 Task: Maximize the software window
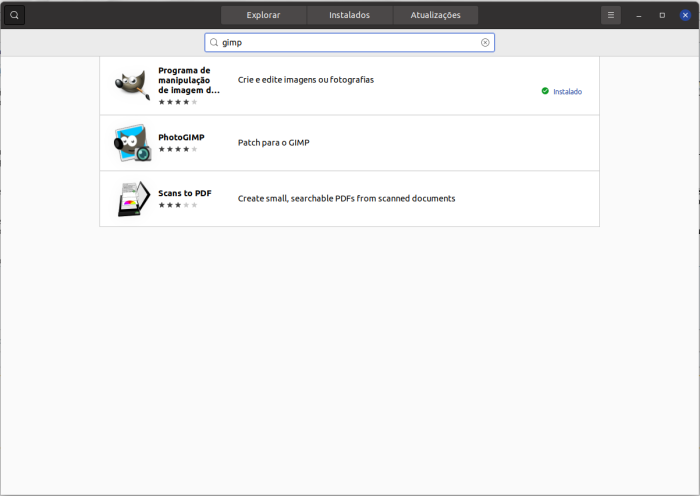[662, 15]
